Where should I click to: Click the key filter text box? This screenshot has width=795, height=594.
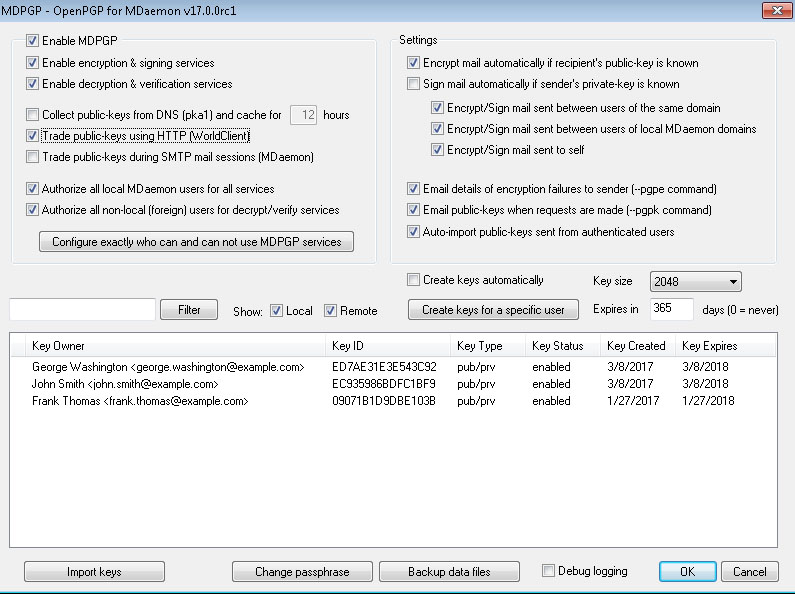(82, 310)
